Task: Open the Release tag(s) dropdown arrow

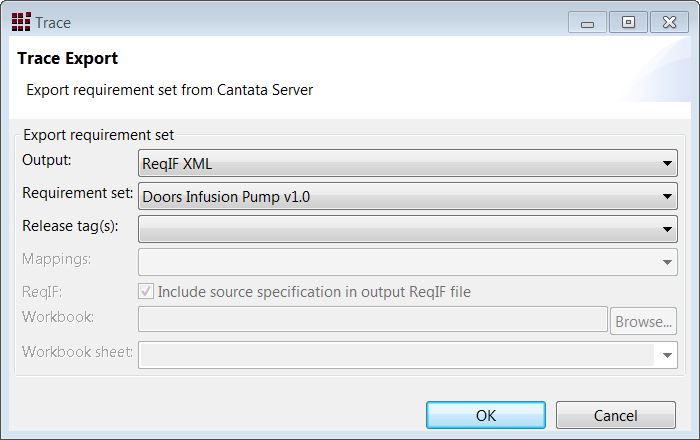Action: coord(667,229)
